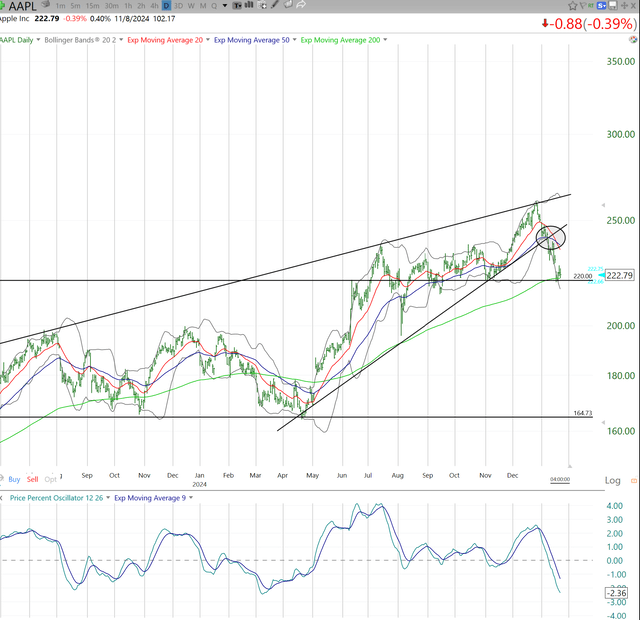Select the 1m time frame
The width and height of the screenshot is (640, 620).
(x=60, y=6)
